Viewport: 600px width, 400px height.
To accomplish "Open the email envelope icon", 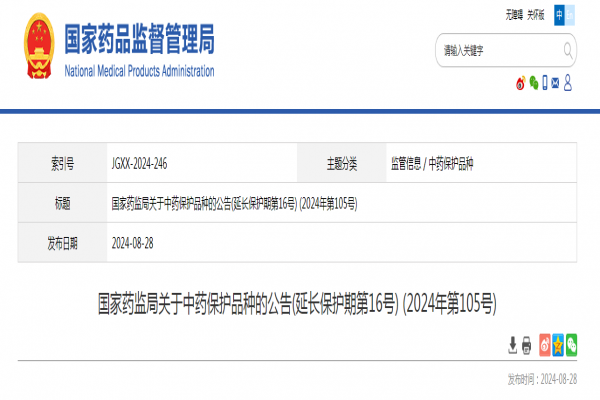I will pyautogui.click(x=555, y=83).
